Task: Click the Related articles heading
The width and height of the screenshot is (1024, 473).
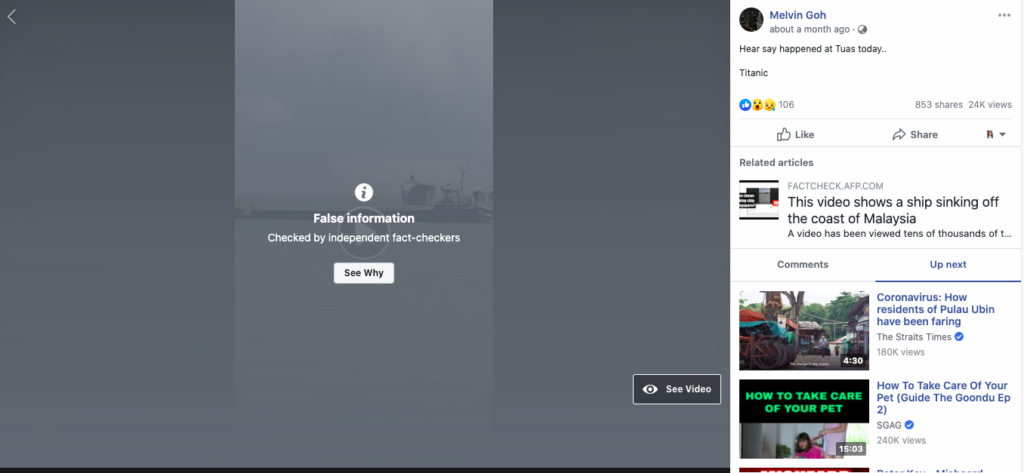Action: (776, 163)
